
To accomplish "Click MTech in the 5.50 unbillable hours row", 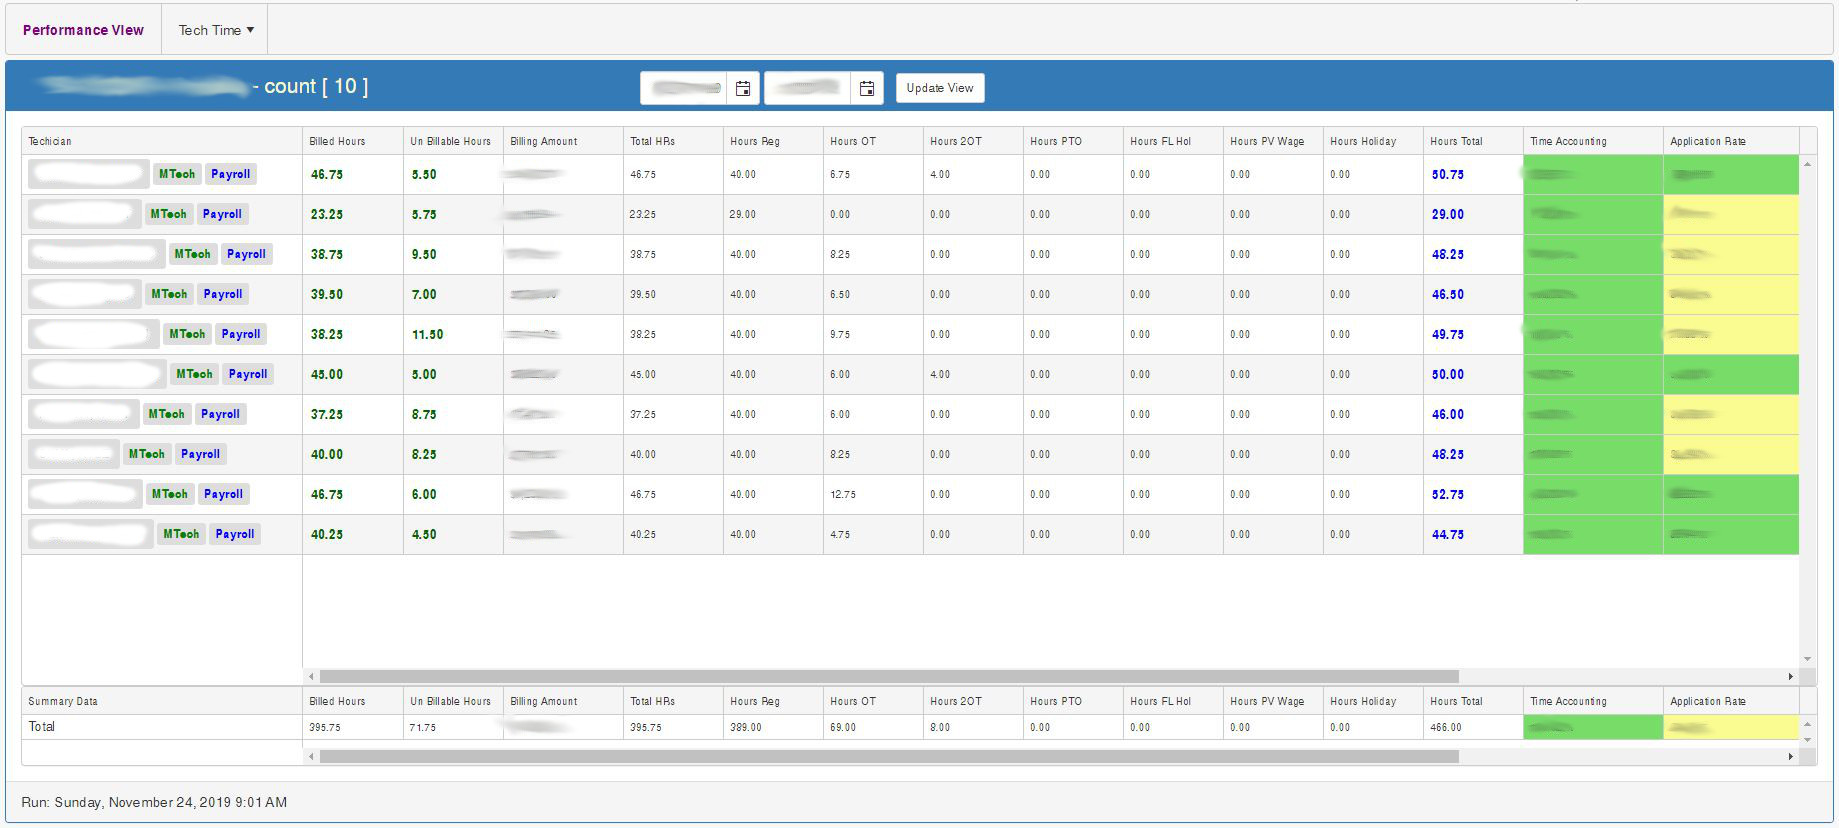I will [177, 174].
